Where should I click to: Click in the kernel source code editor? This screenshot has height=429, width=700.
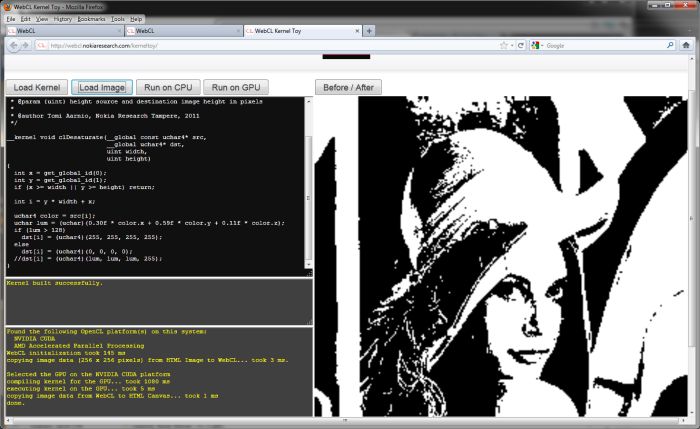pyautogui.click(x=155, y=183)
